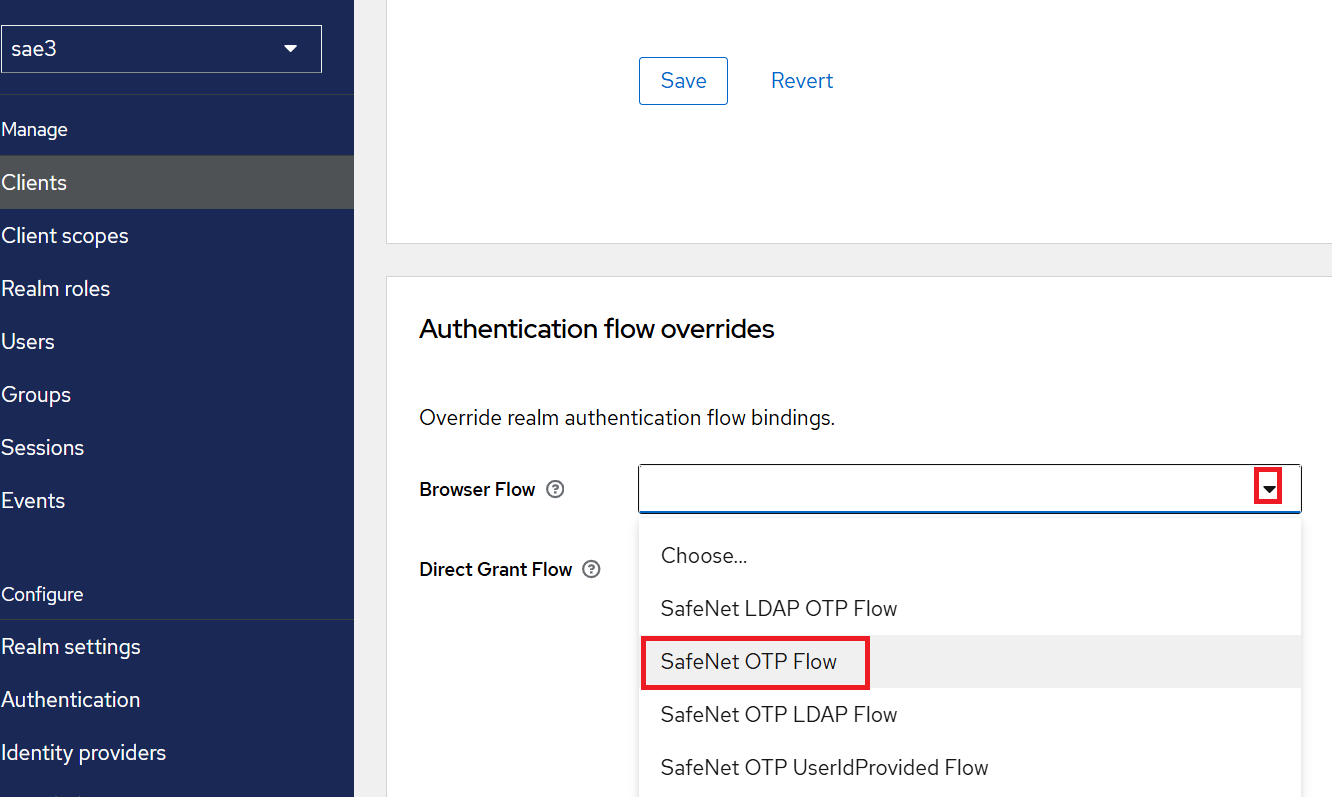Image resolution: width=1332 pixels, height=797 pixels.
Task: Go to Client scopes page
Action: (65, 236)
